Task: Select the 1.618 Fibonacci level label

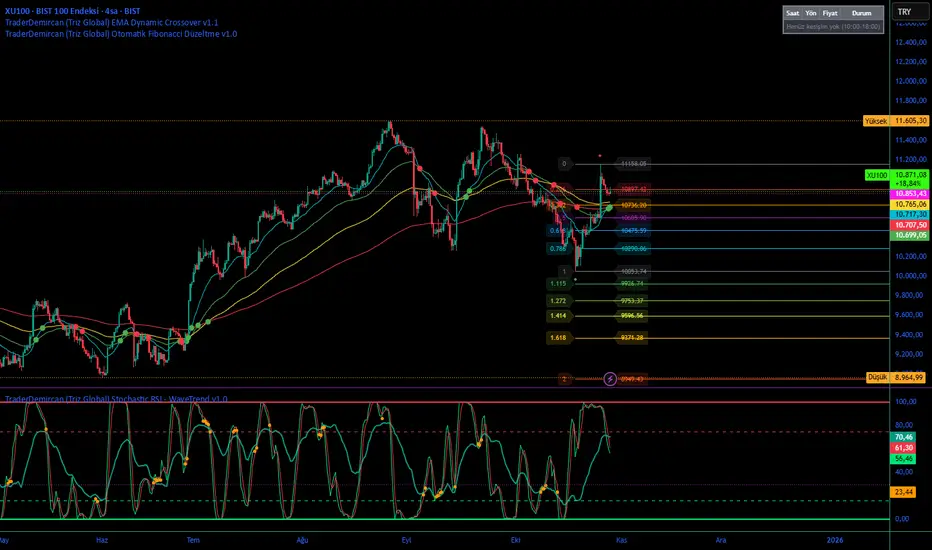Action: click(x=558, y=338)
